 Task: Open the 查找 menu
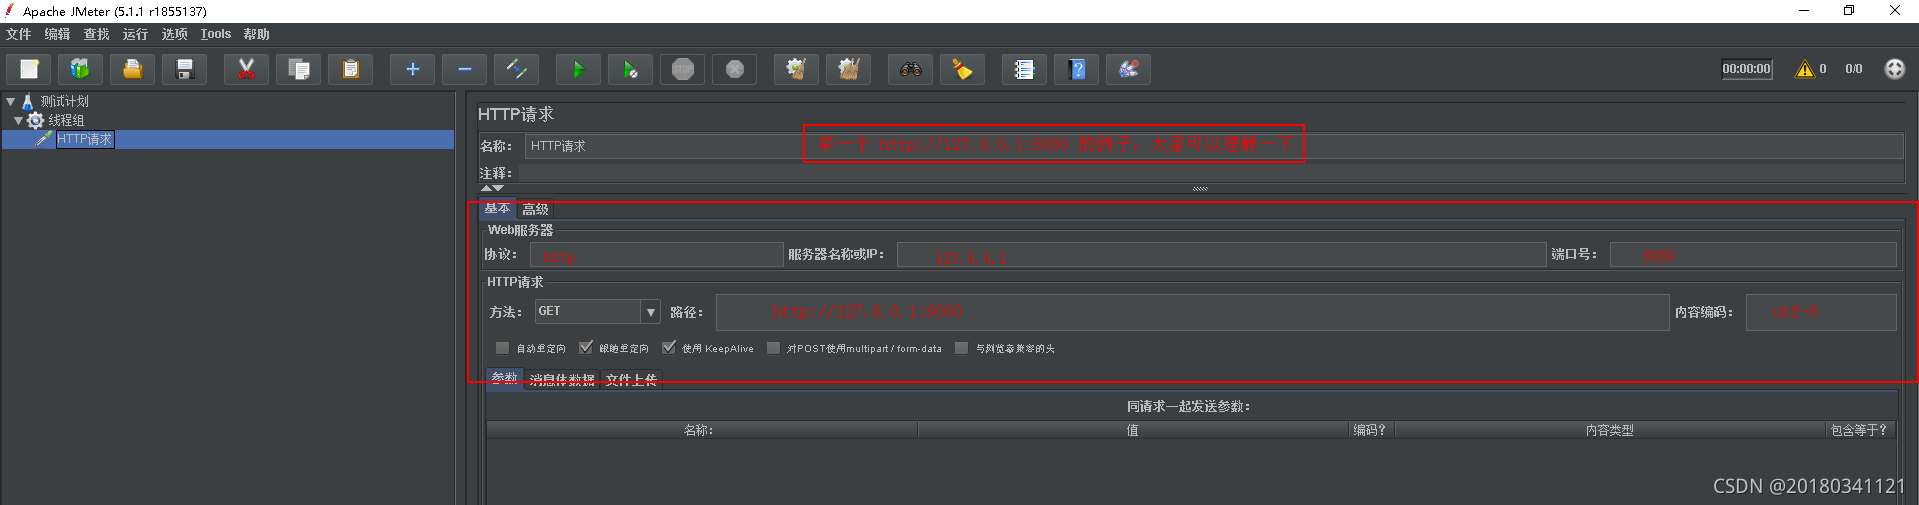[97, 34]
